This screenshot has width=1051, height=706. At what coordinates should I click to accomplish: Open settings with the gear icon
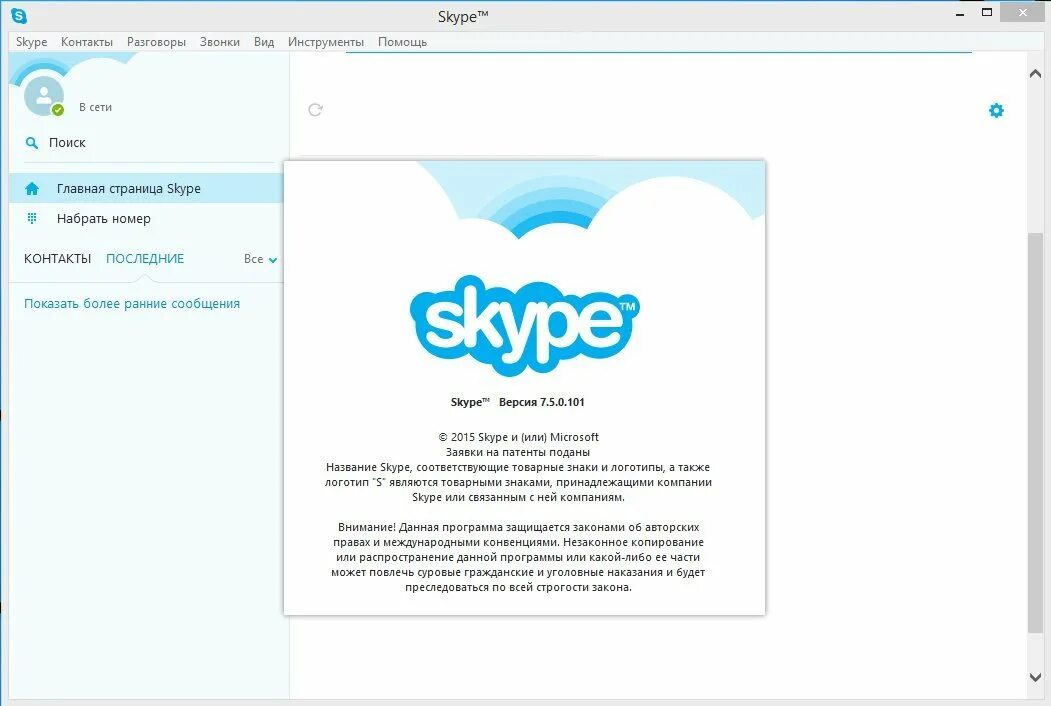point(997,110)
